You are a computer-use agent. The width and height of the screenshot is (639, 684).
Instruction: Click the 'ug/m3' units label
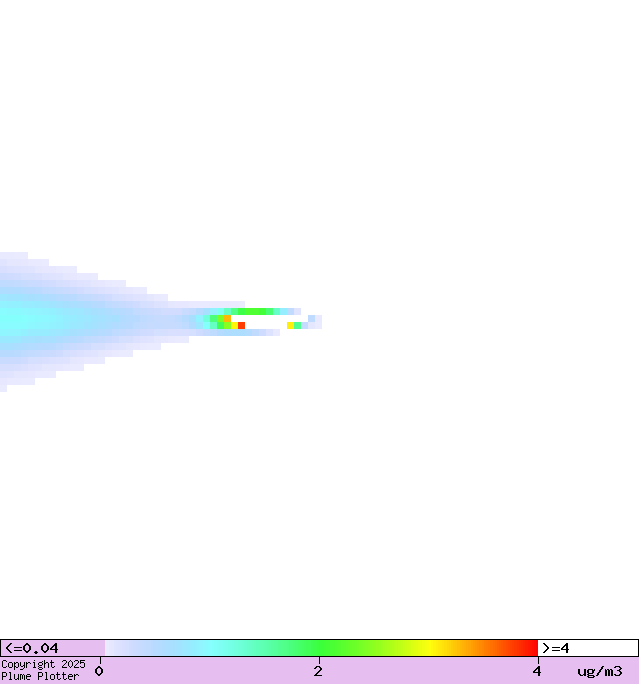(599, 671)
